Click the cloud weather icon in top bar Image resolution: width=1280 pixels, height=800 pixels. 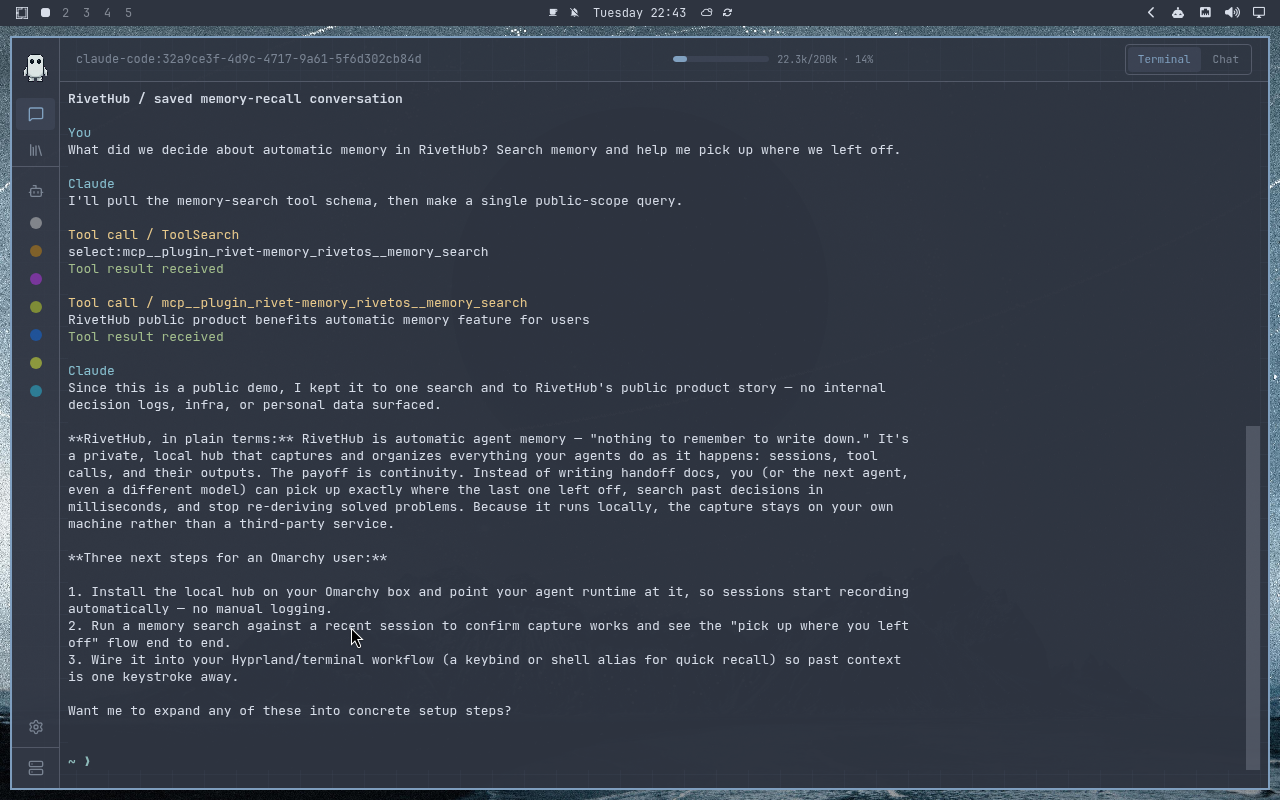pyautogui.click(x=706, y=13)
